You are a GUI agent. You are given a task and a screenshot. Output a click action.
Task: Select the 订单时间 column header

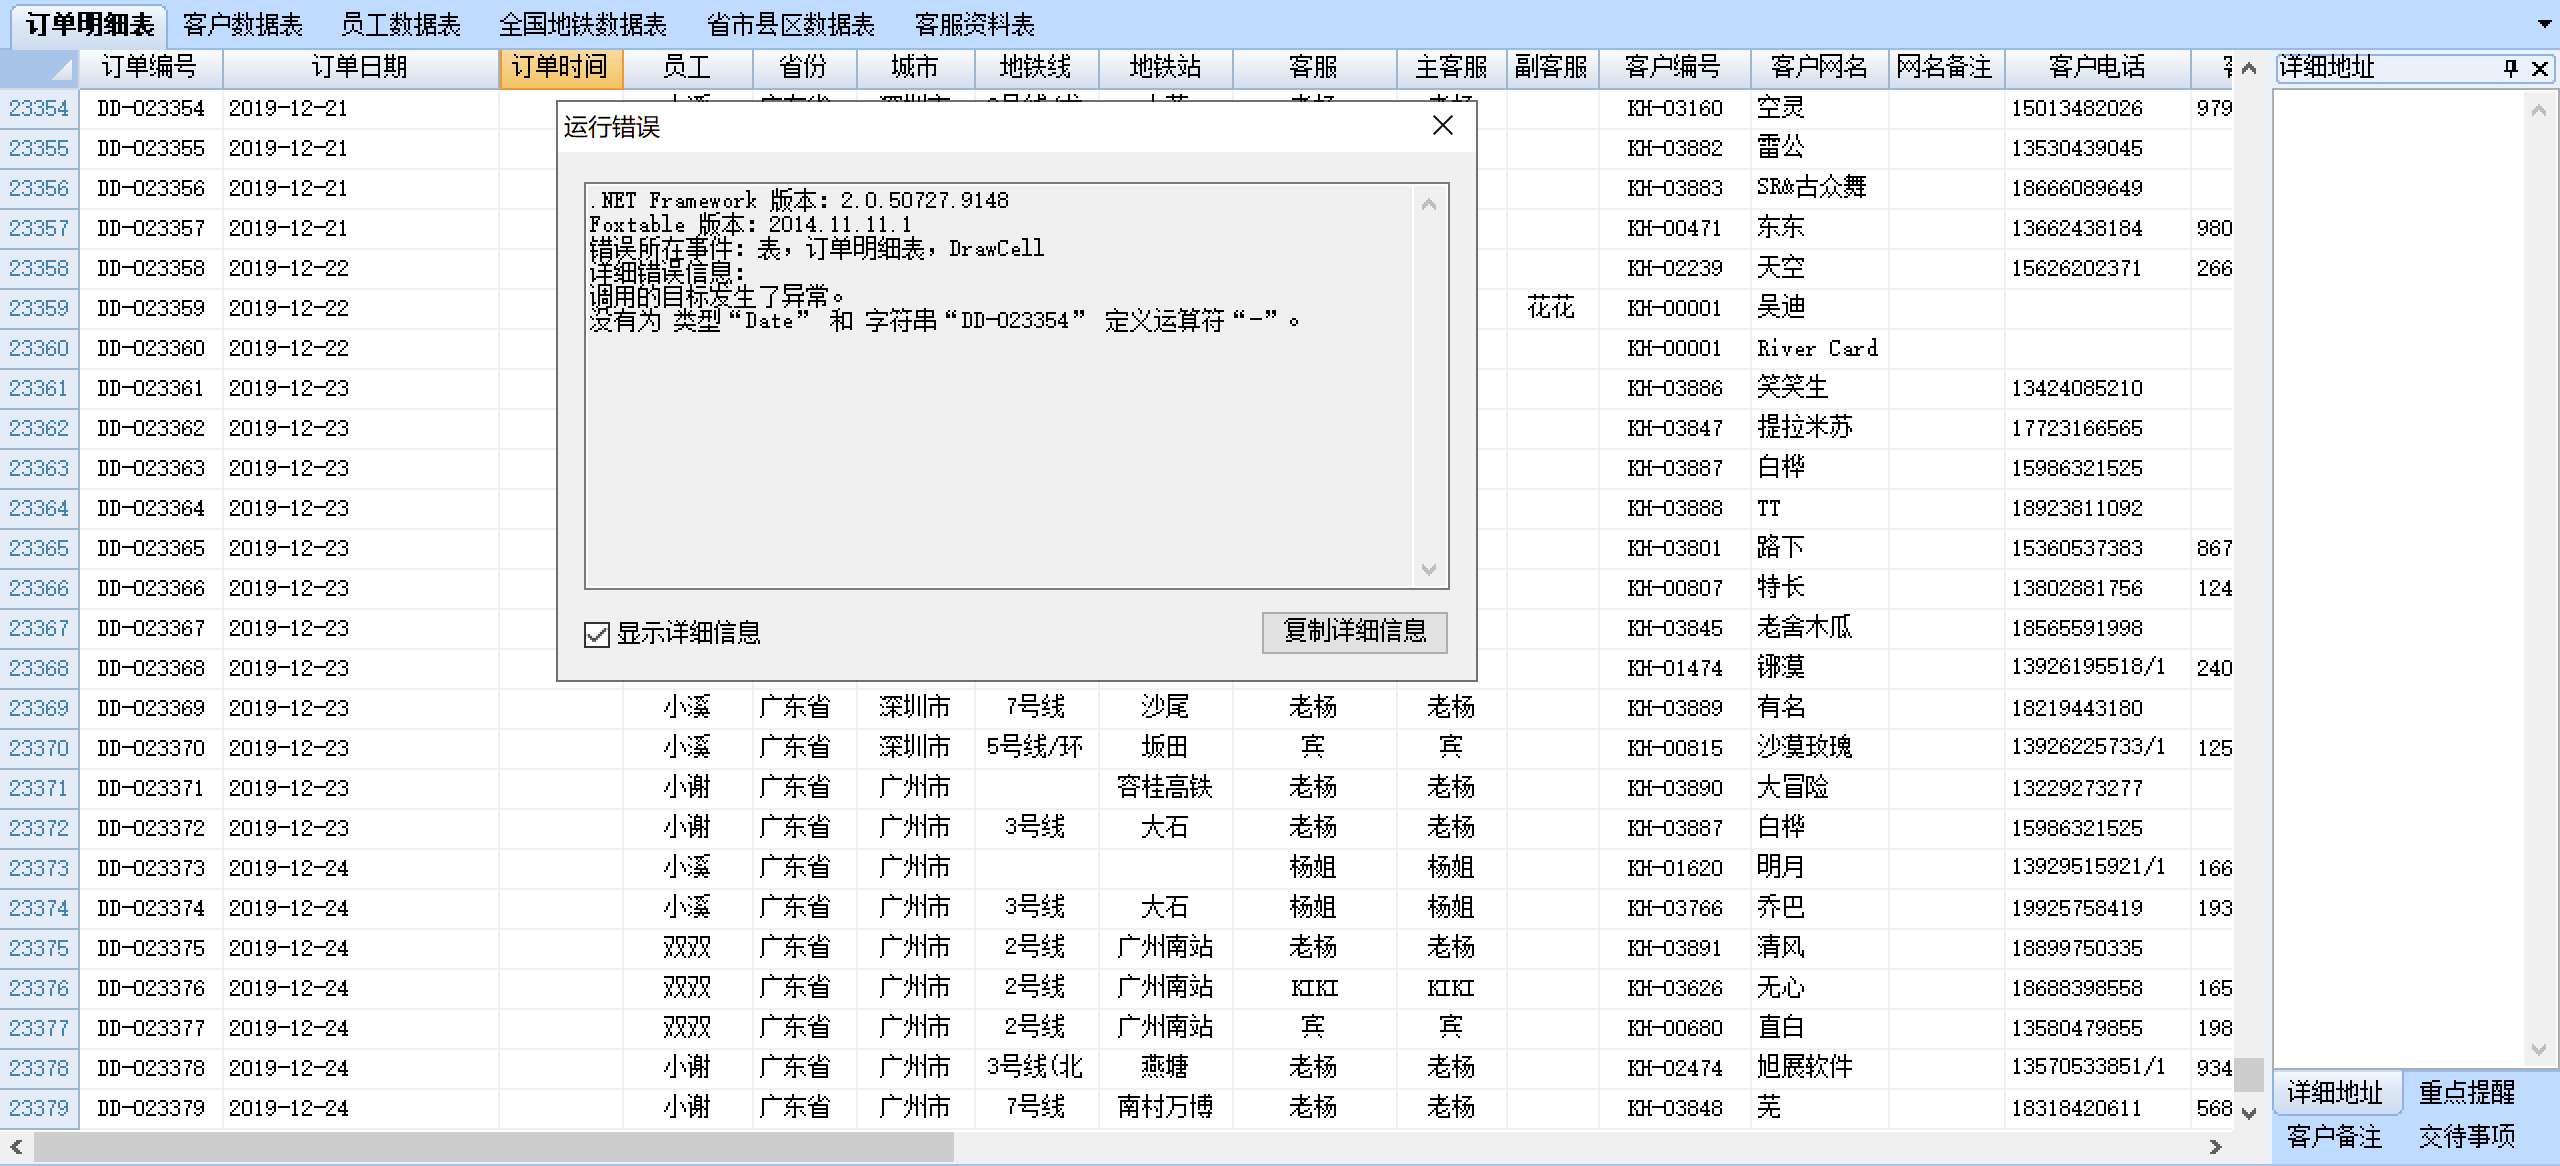pyautogui.click(x=560, y=68)
